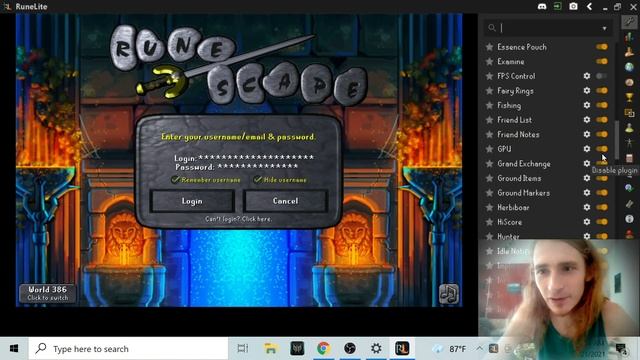Open OBS Studio from the taskbar
This screenshot has width=640, height=360.
tap(350, 349)
